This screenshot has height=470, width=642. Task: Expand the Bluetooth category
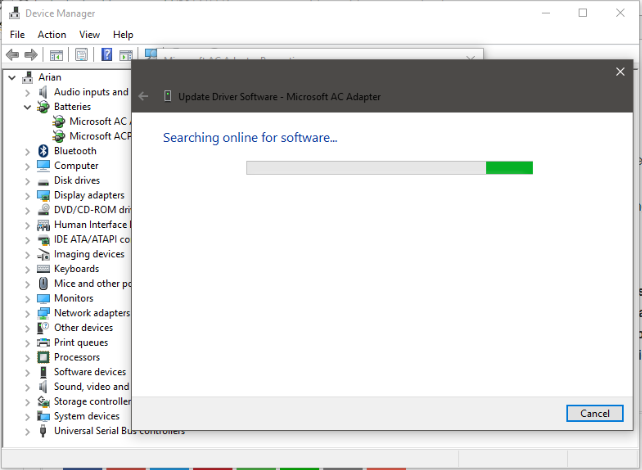click(x=27, y=151)
